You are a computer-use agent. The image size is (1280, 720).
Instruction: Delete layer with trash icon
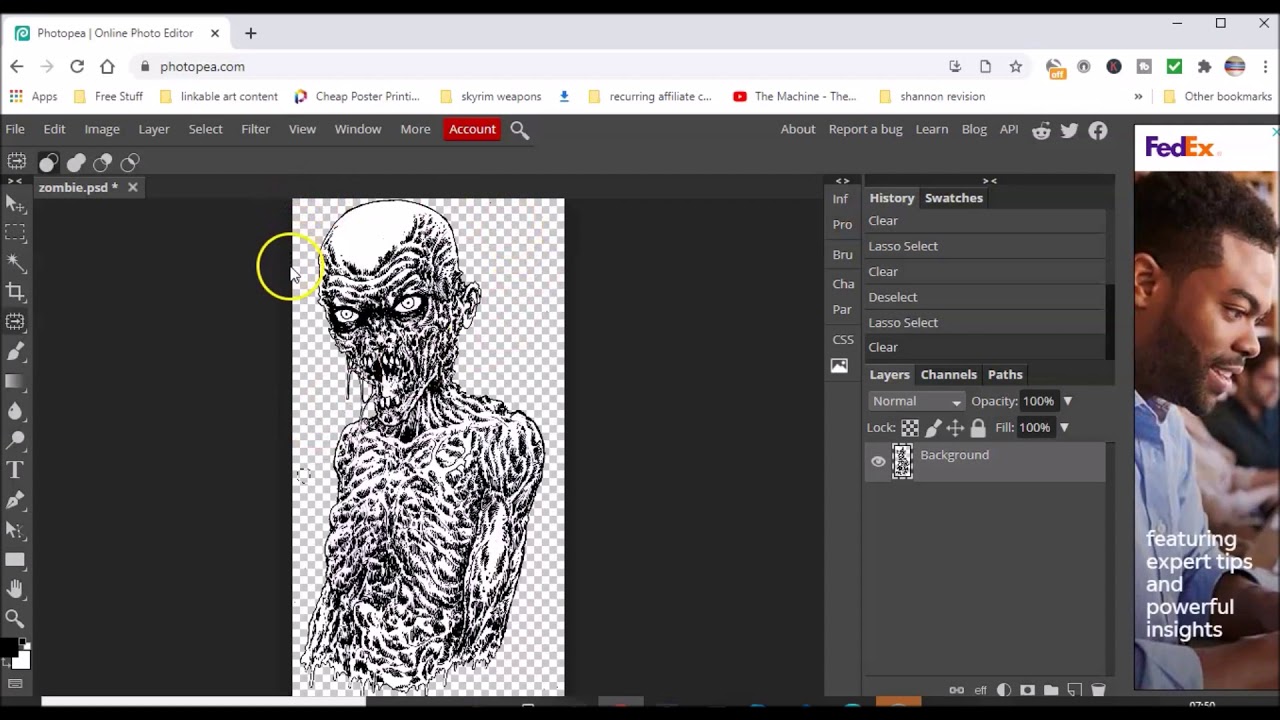click(1098, 690)
